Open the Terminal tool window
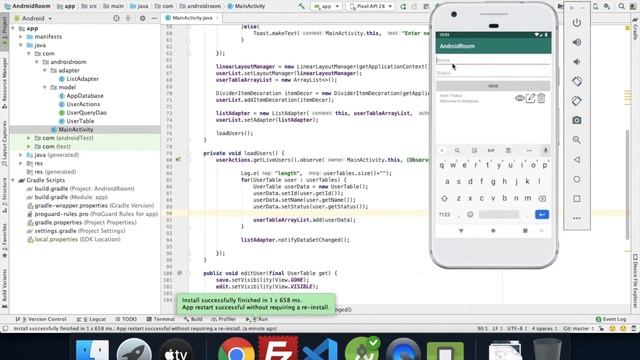Screen dimensions: 640x360 pos(160,319)
